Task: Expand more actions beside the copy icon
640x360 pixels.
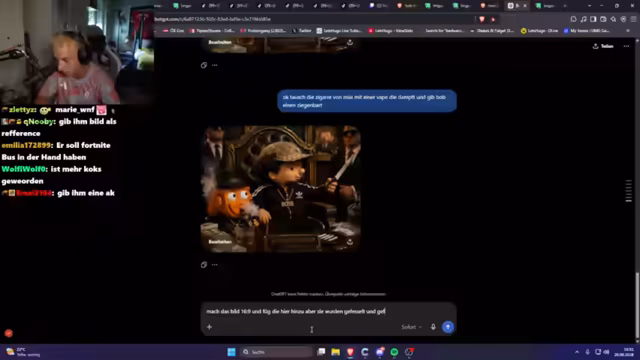Action: (x=215, y=264)
